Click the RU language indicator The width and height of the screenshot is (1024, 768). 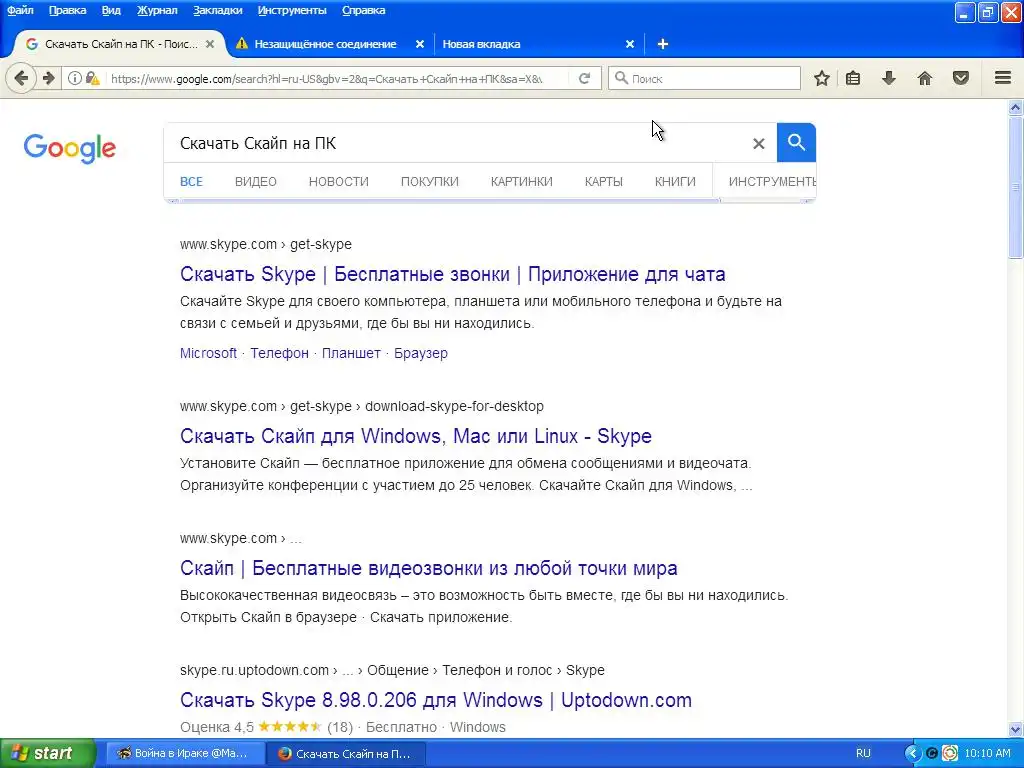point(863,753)
